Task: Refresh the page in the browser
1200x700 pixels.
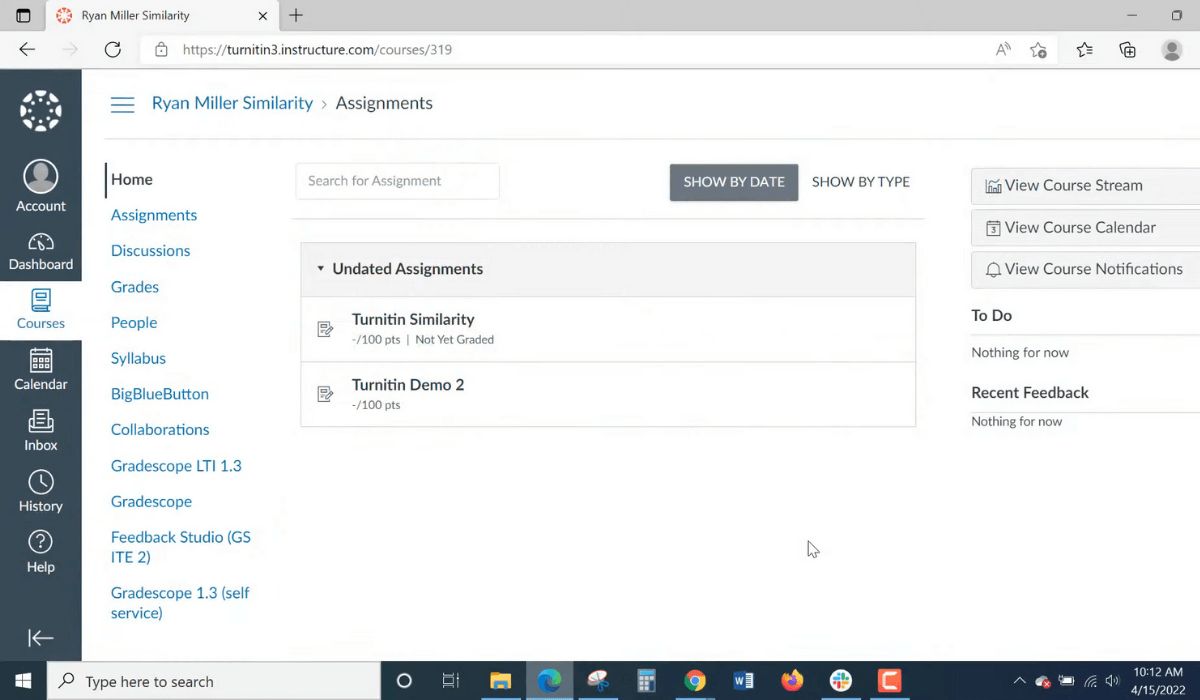Action: tap(112, 49)
